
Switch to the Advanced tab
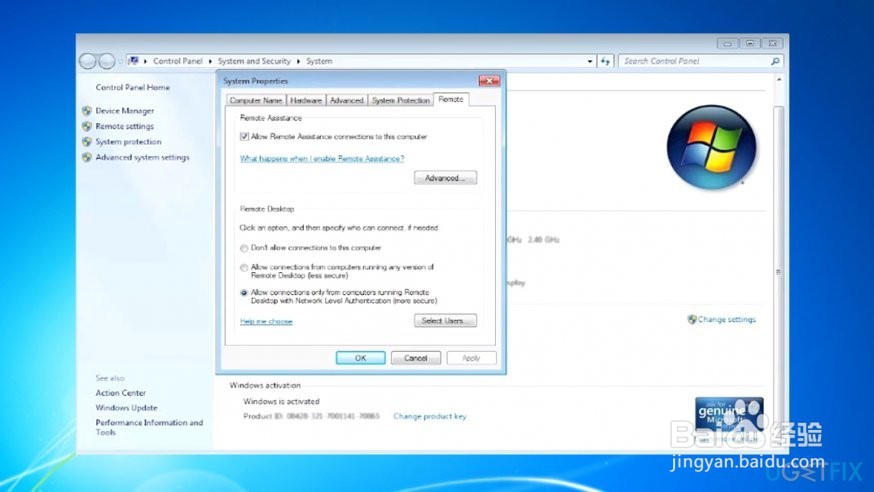(x=346, y=100)
